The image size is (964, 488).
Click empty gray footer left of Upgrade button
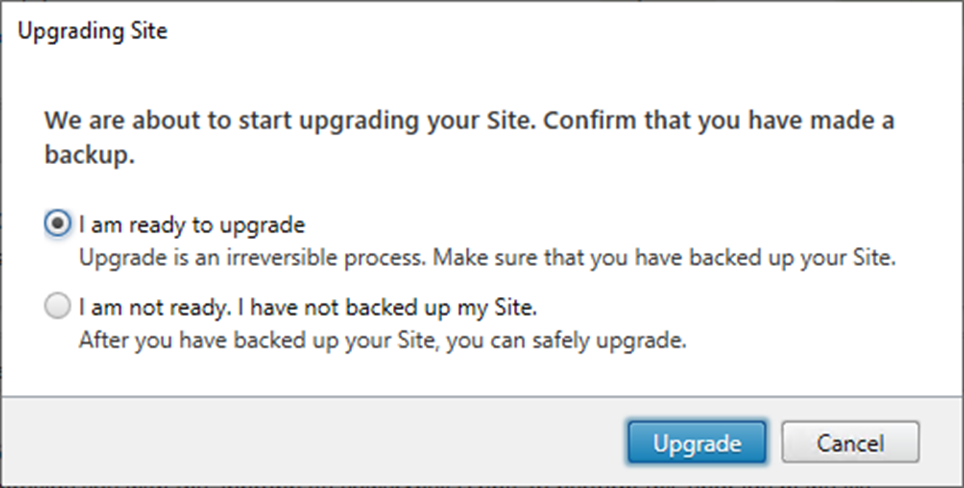(x=307, y=443)
